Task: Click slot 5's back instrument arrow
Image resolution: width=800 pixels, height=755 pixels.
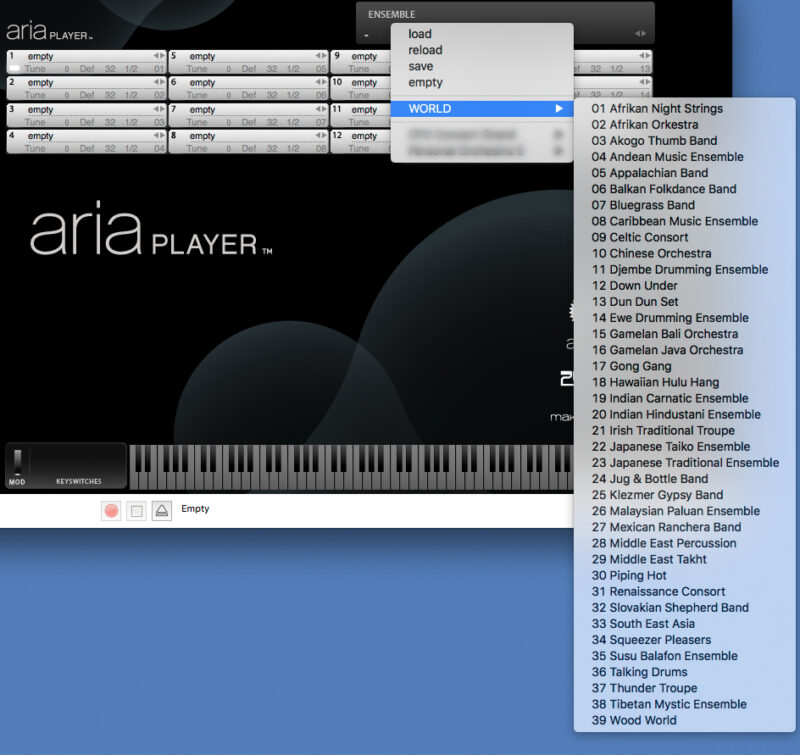Action: coord(316,56)
